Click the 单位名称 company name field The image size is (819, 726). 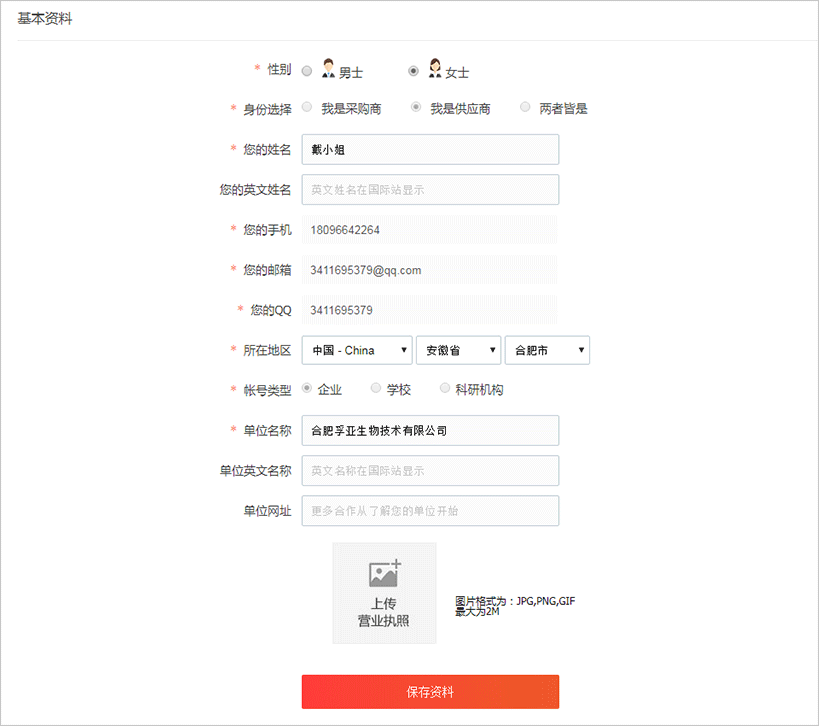pos(430,430)
